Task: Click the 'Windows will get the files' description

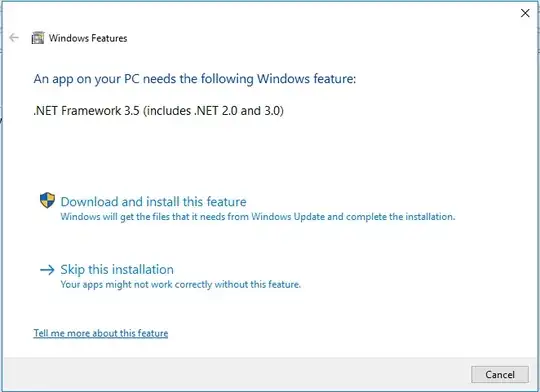Action: [258, 217]
